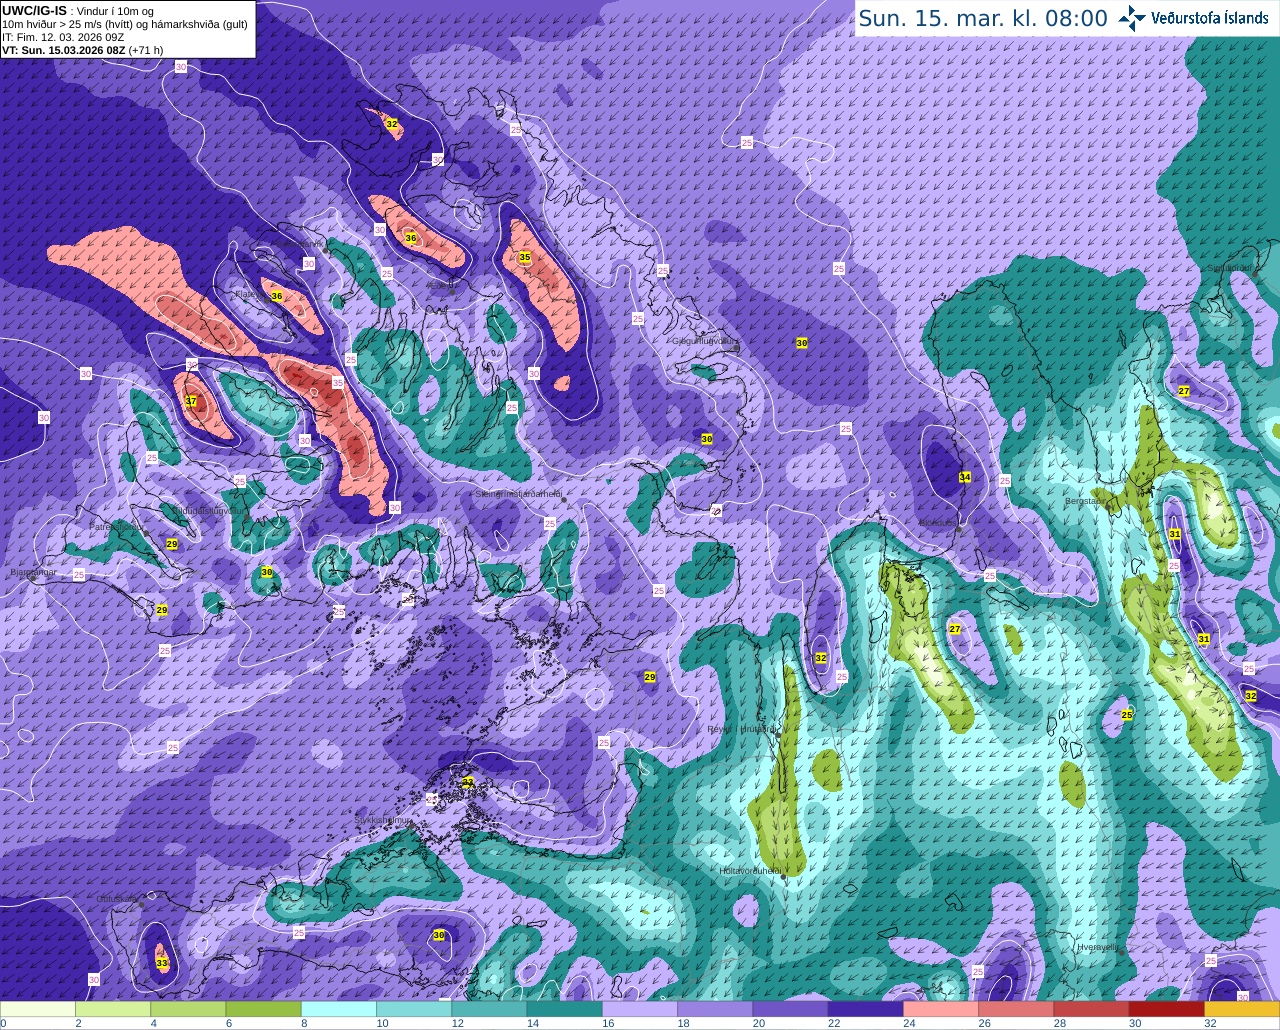
Task: Click the Siglufjörður station label
Action: click(1229, 268)
